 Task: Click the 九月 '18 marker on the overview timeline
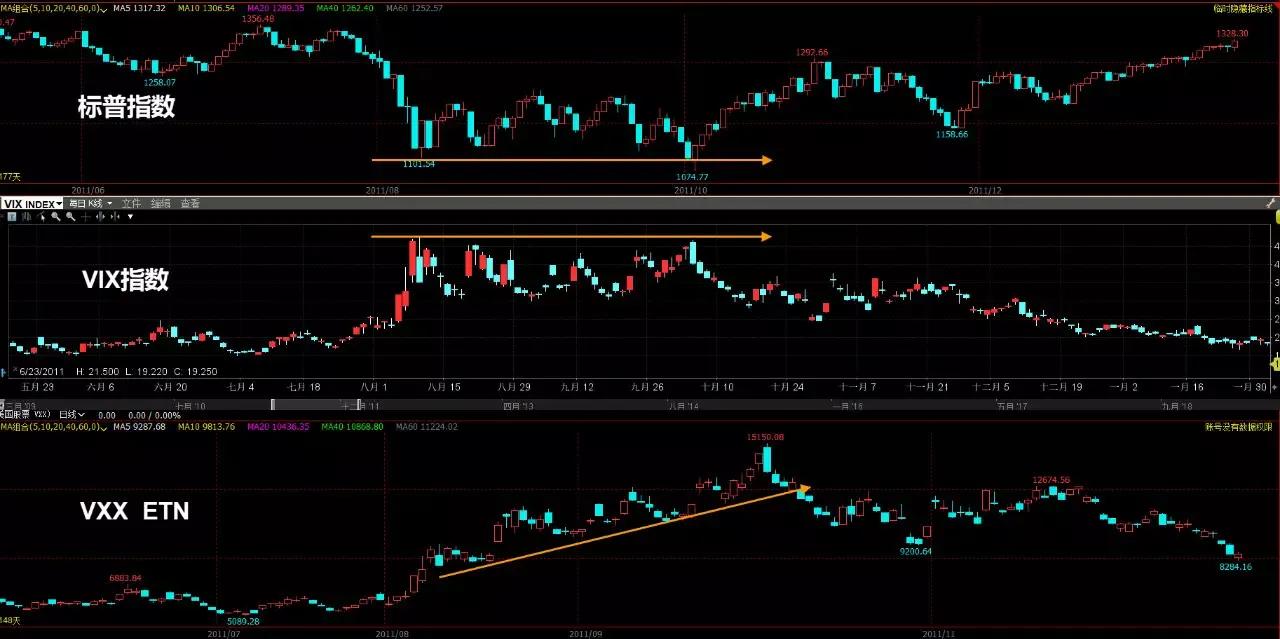1176,406
